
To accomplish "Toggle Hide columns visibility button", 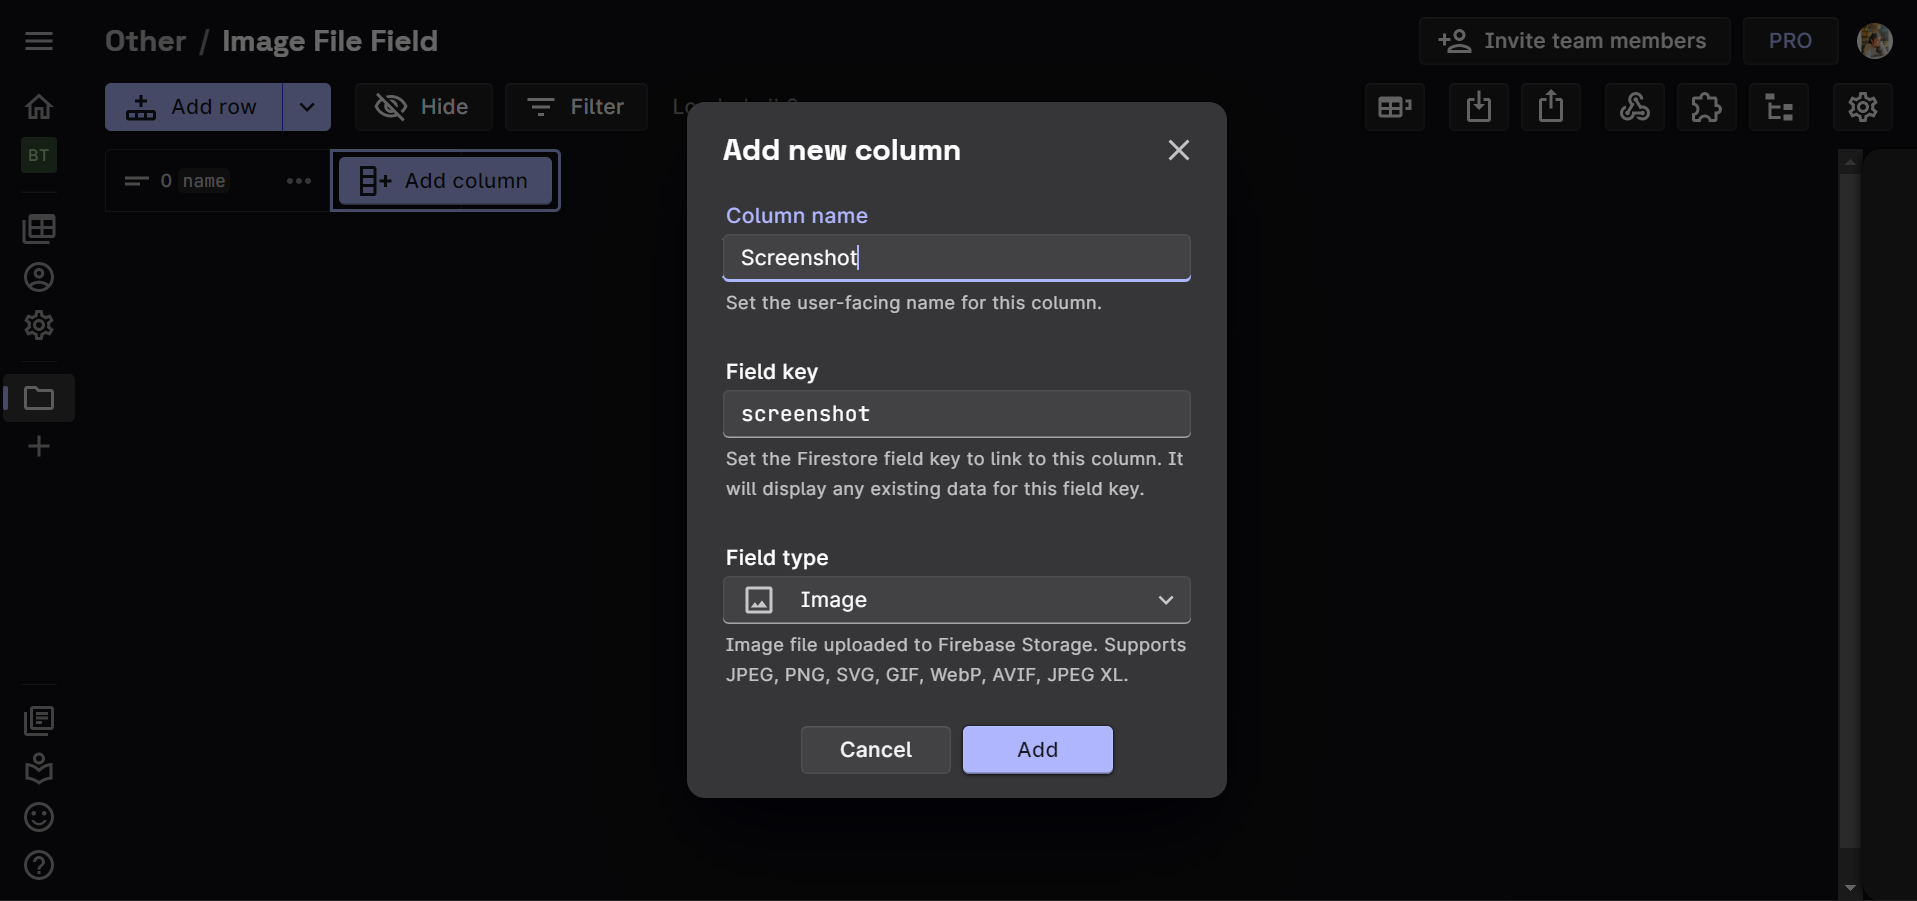I will [x=422, y=107].
